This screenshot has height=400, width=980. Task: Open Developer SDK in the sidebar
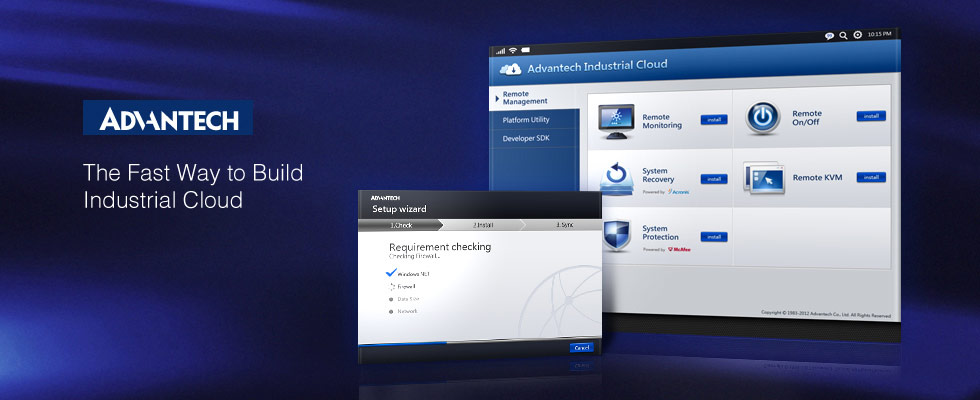(x=534, y=139)
